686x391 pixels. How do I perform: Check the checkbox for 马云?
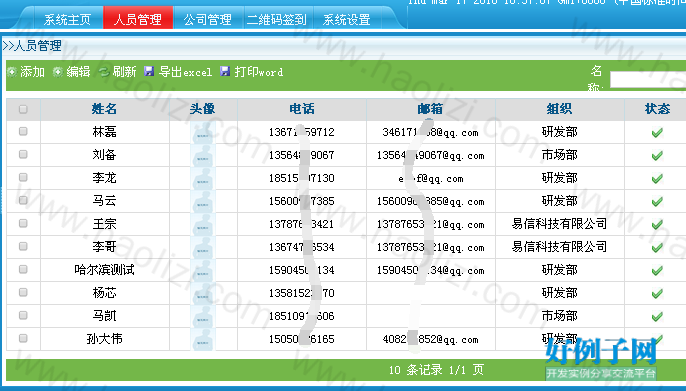23,200
